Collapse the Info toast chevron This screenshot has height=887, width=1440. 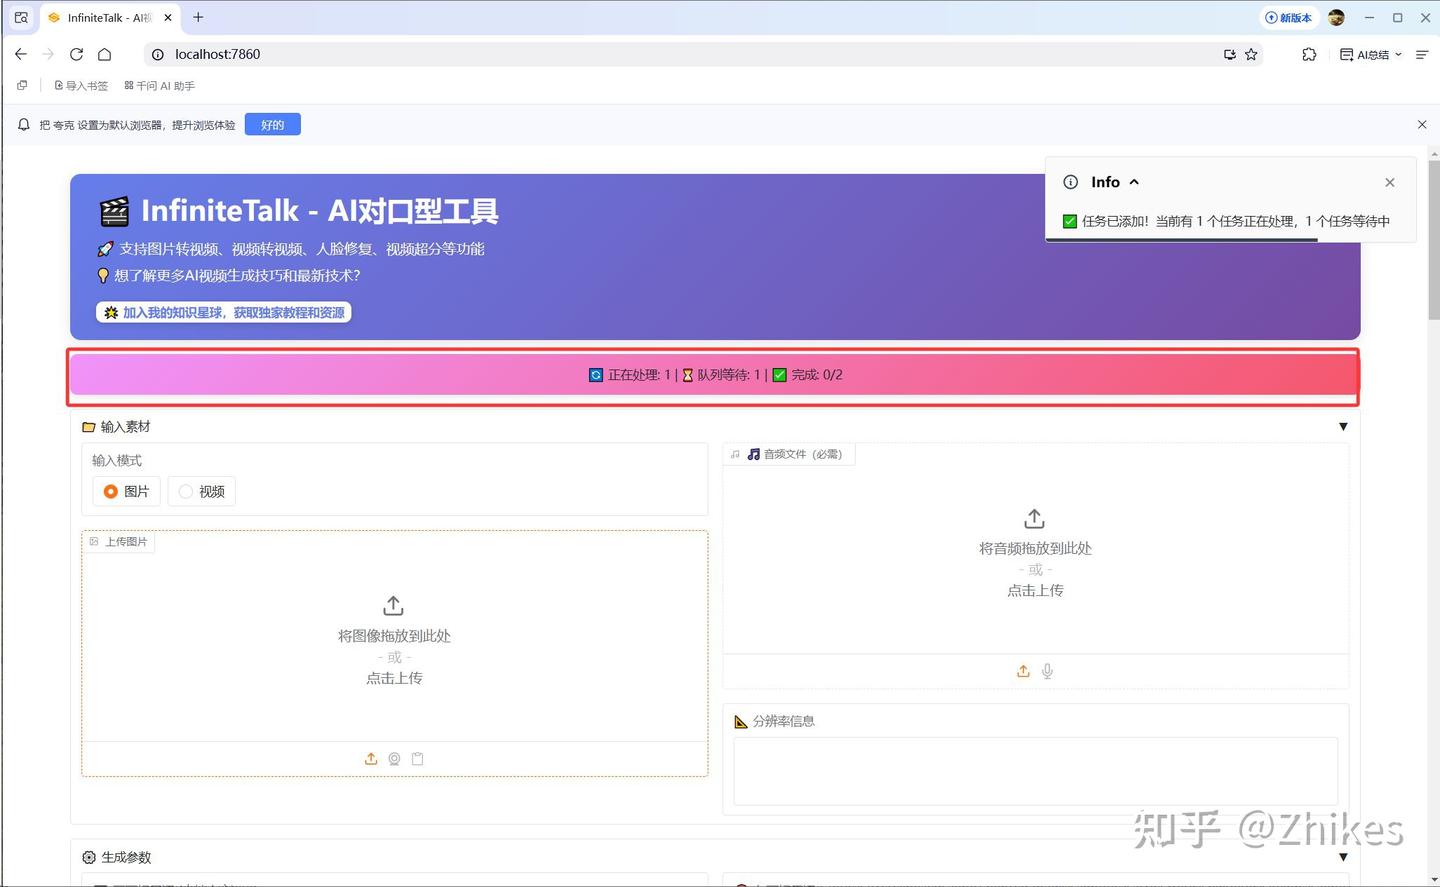point(1134,182)
